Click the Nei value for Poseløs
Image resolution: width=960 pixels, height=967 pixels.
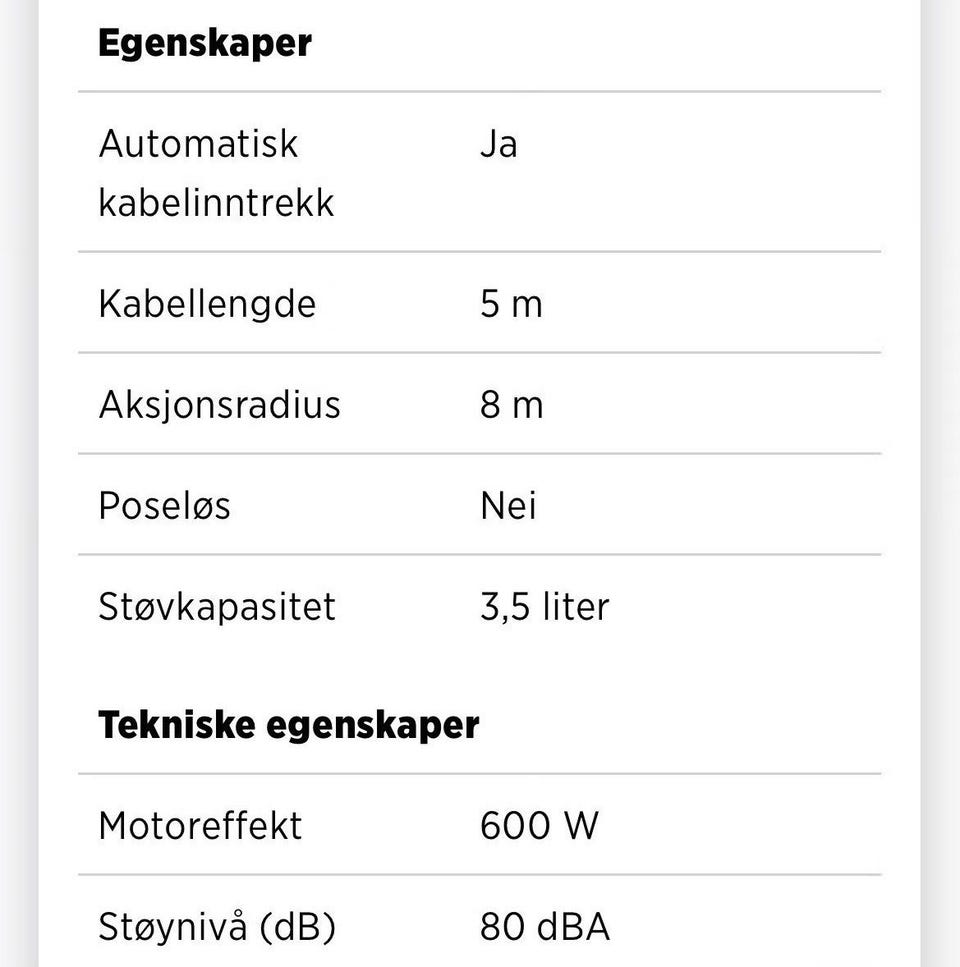click(508, 505)
